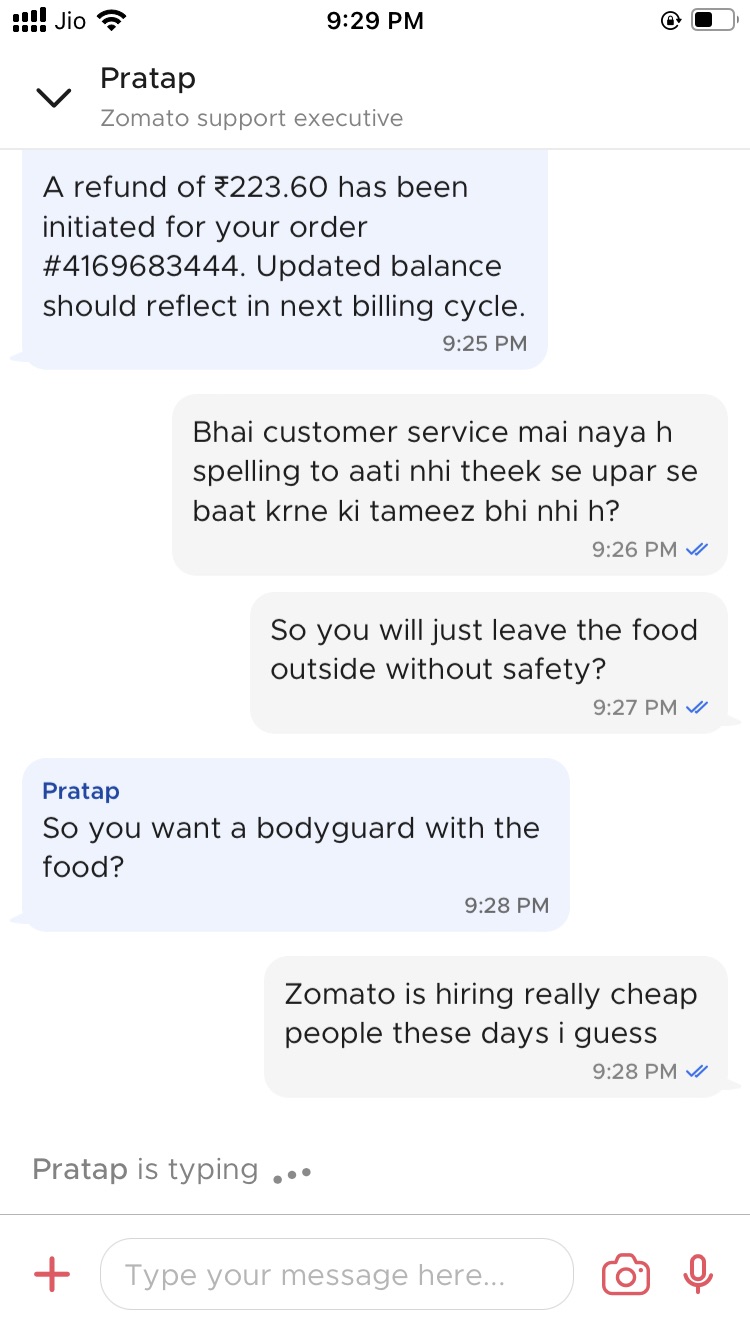
Task: Tap the 9:29 PM status bar clock
Action: (375, 20)
